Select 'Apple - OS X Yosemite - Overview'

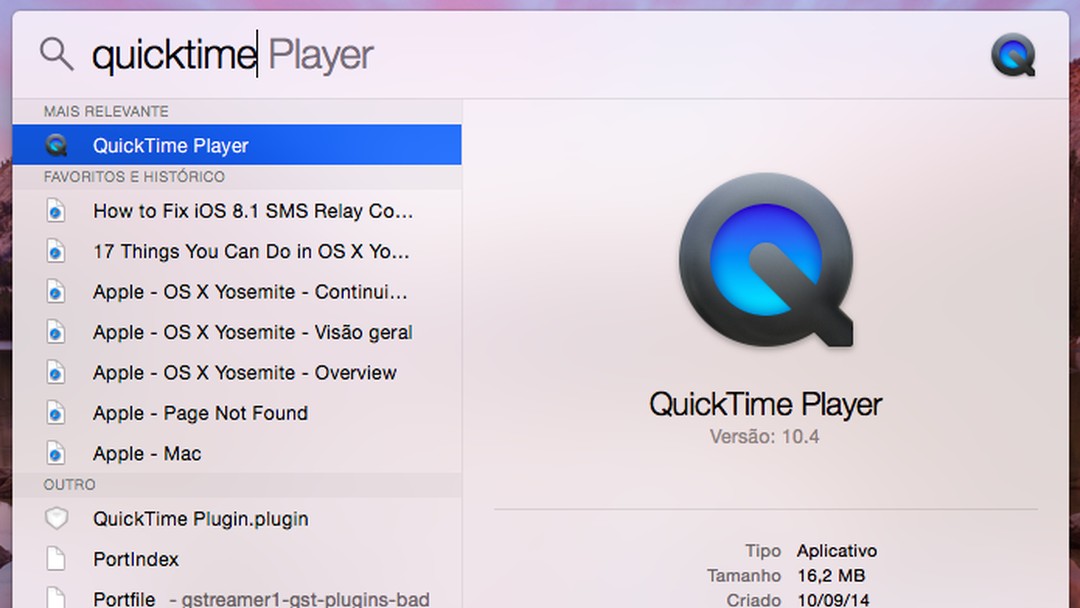click(x=244, y=372)
